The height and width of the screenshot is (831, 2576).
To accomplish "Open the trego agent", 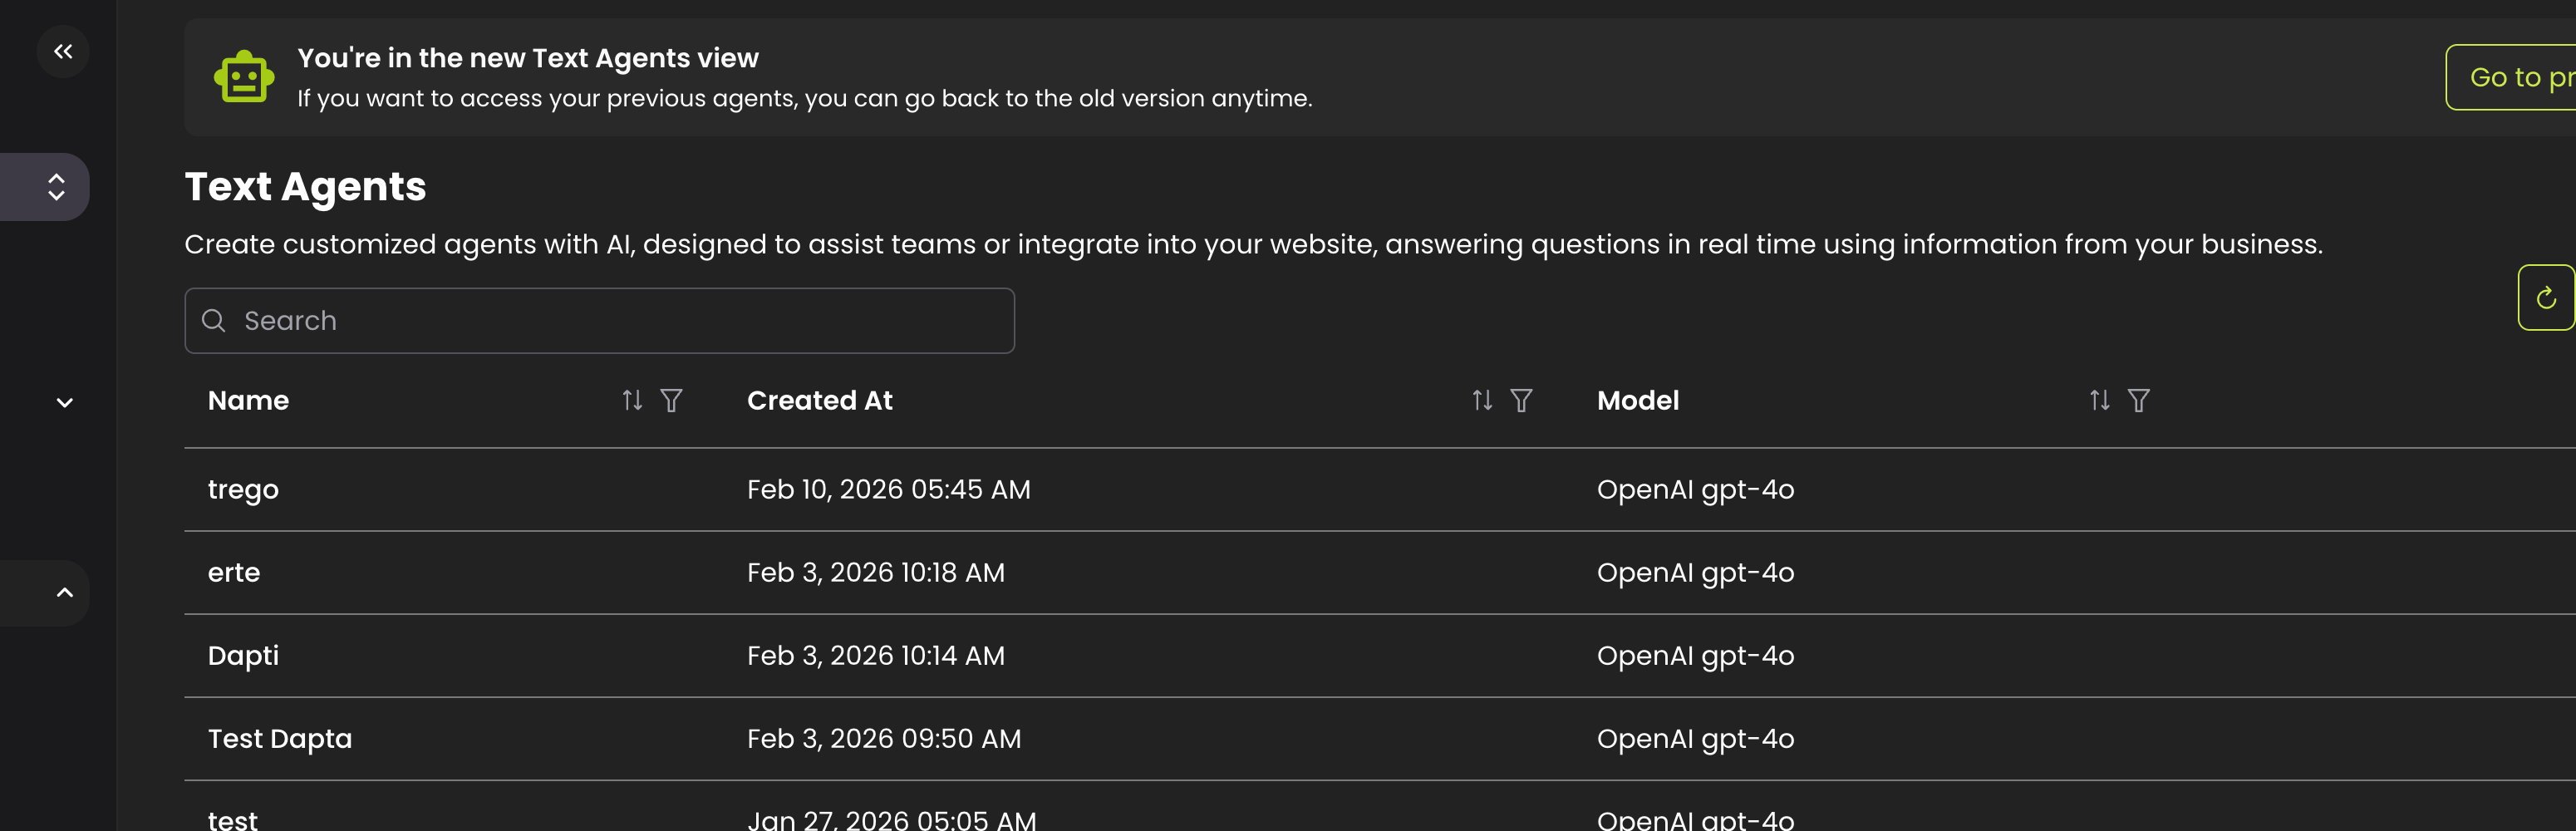I will [243, 489].
